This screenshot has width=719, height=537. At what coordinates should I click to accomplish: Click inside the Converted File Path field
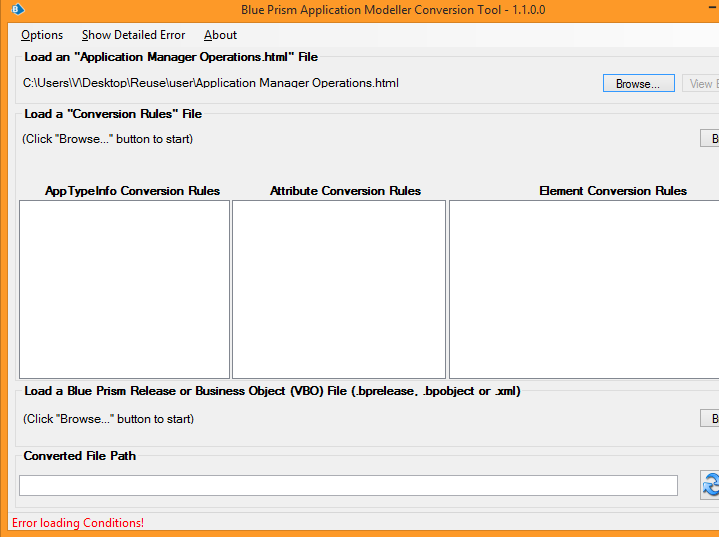pyautogui.click(x=348, y=485)
